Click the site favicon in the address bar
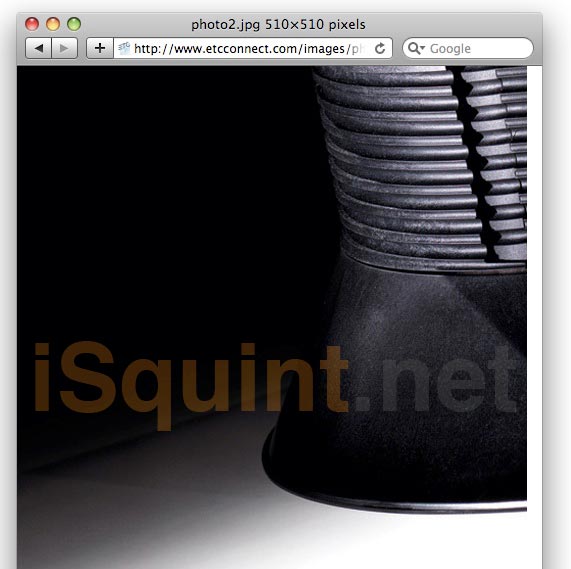This screenshot has width=571, height=569. pyautogui.click(x=124, y=48)
